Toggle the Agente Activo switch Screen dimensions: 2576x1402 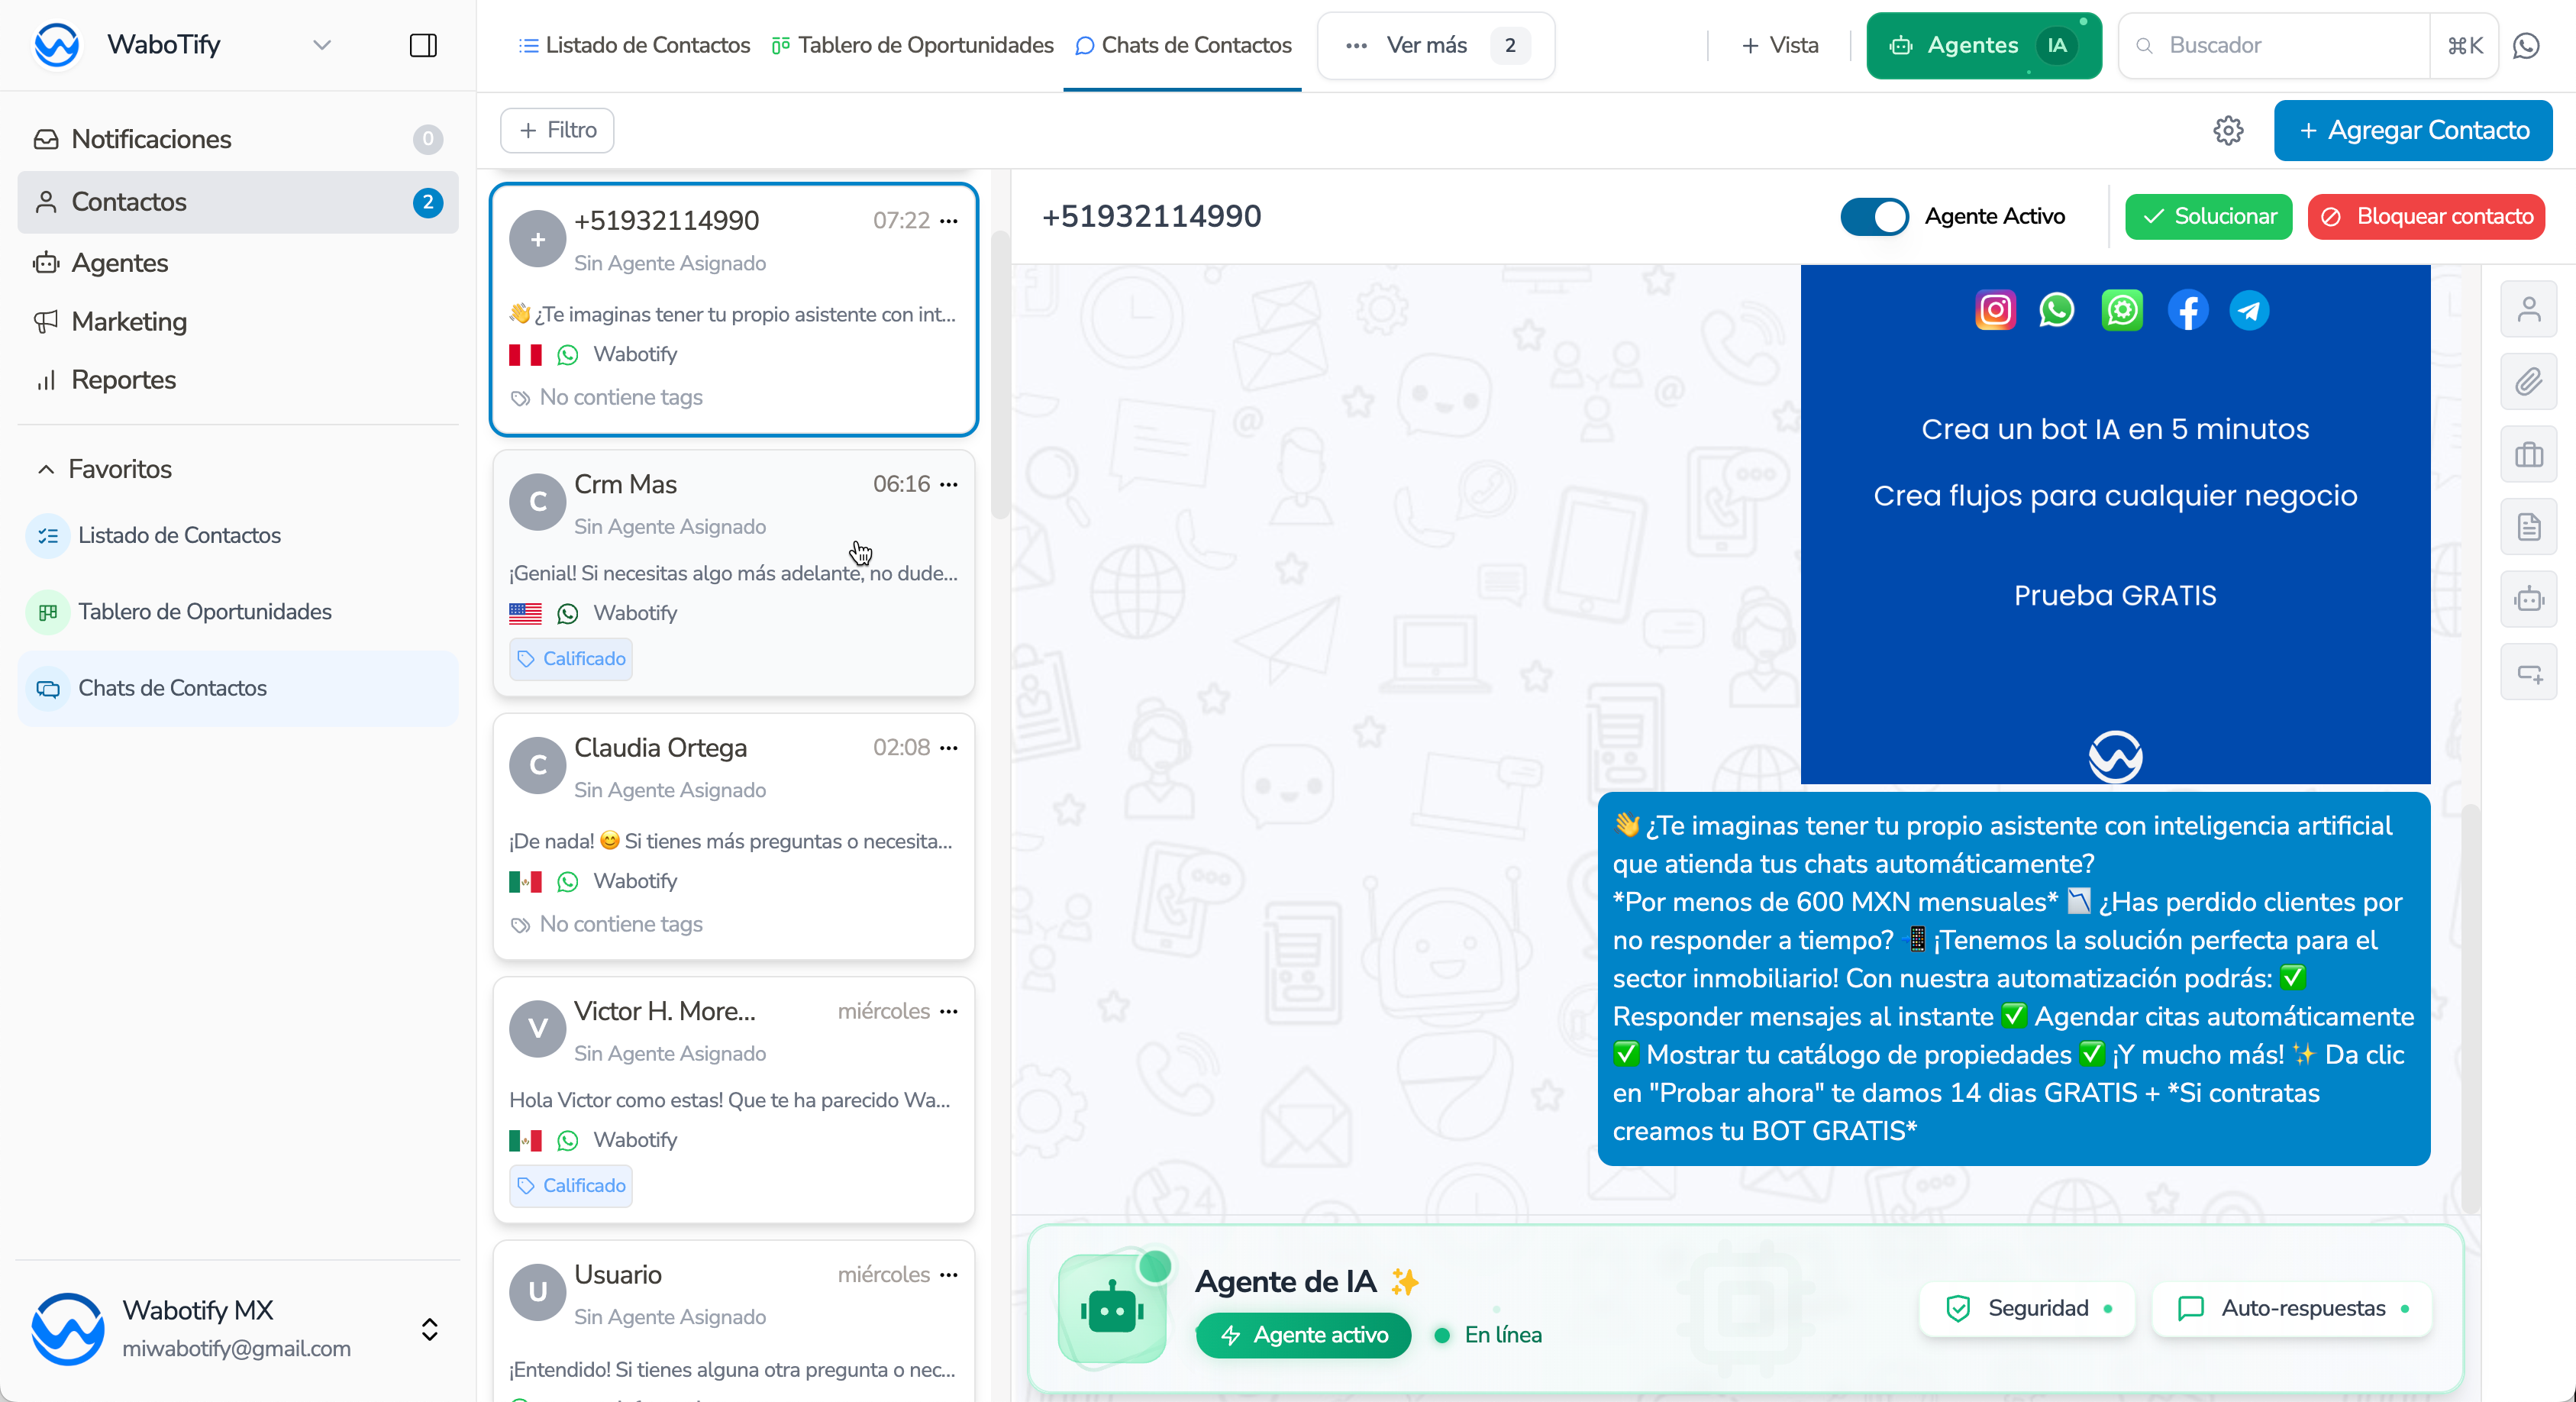(1875, 216)
